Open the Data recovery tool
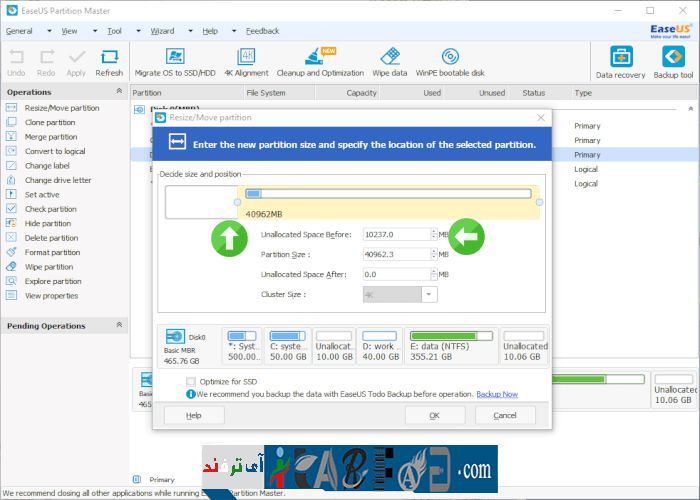700x500 pixels. click(620, 60)
